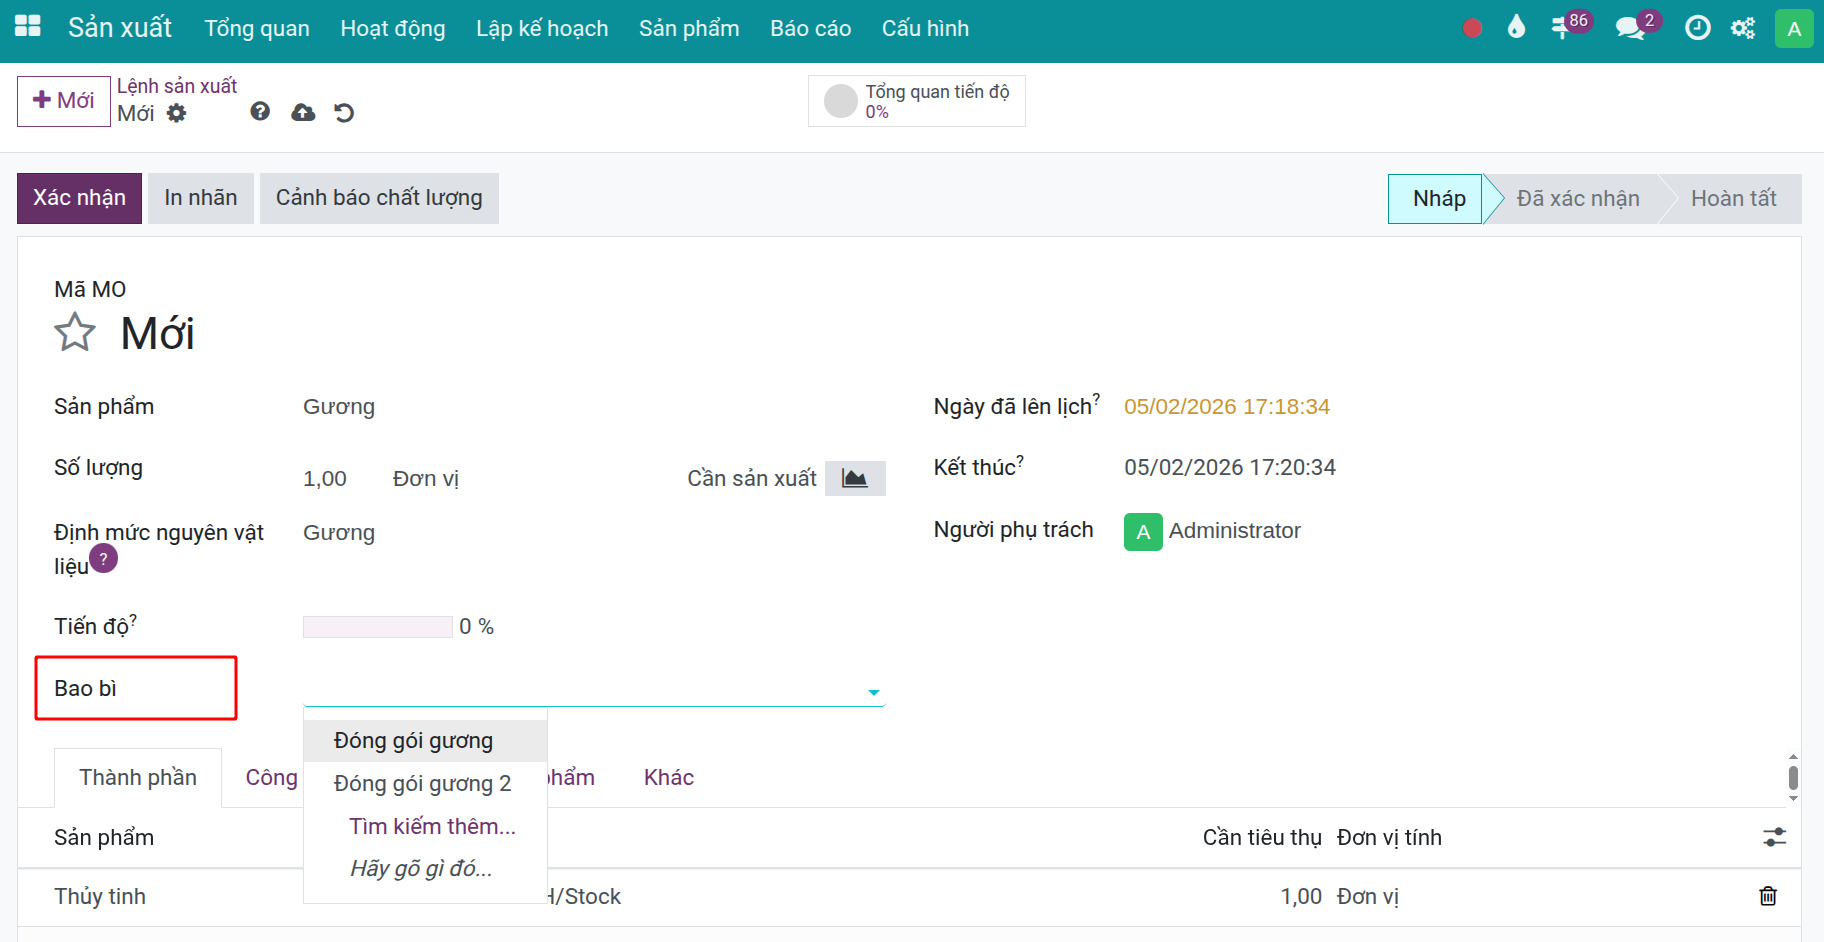This screenshot has height=942, width=1824.
Task: Open the chat messages icon
Action: tap(1630, 28)
